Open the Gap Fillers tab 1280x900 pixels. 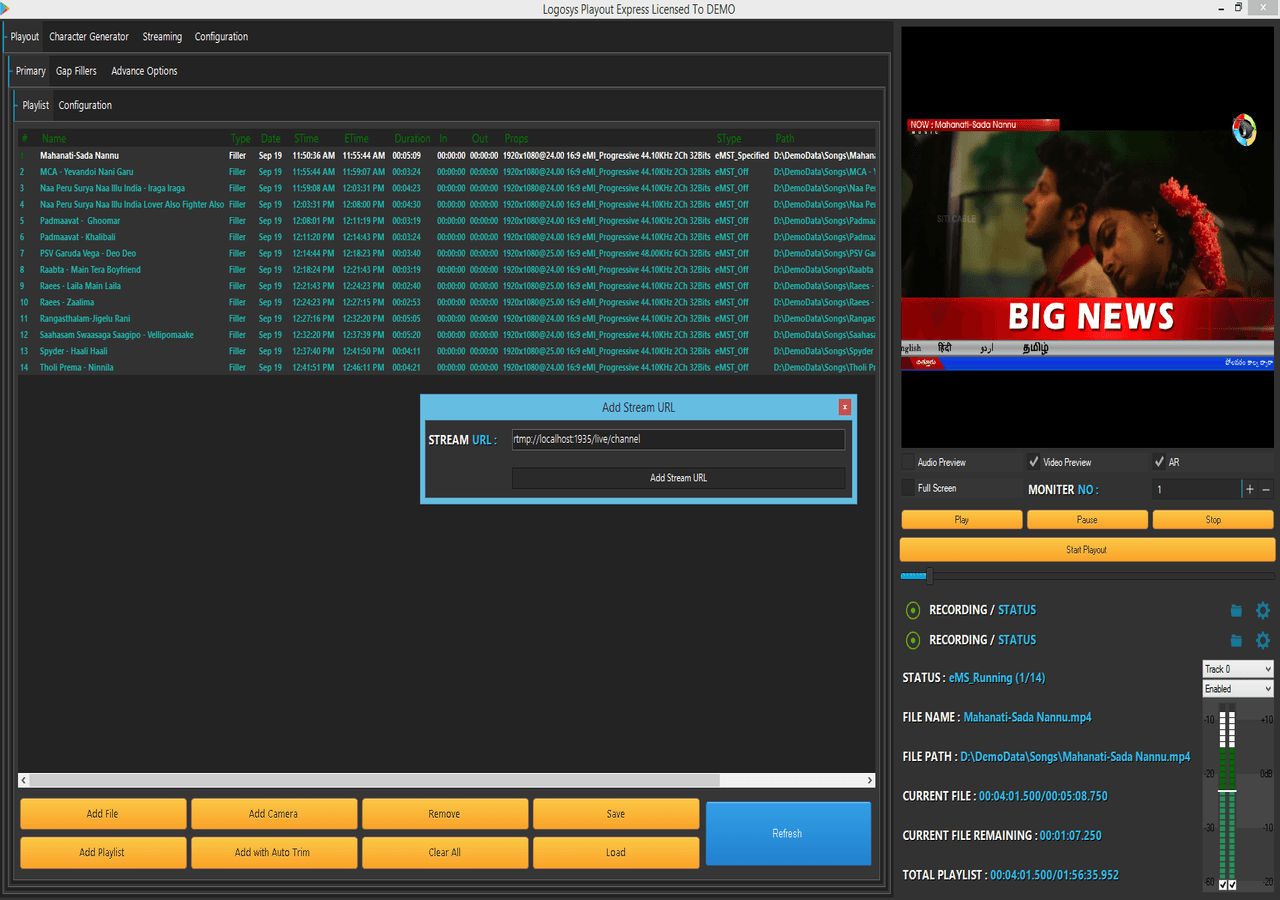(76, 71)
